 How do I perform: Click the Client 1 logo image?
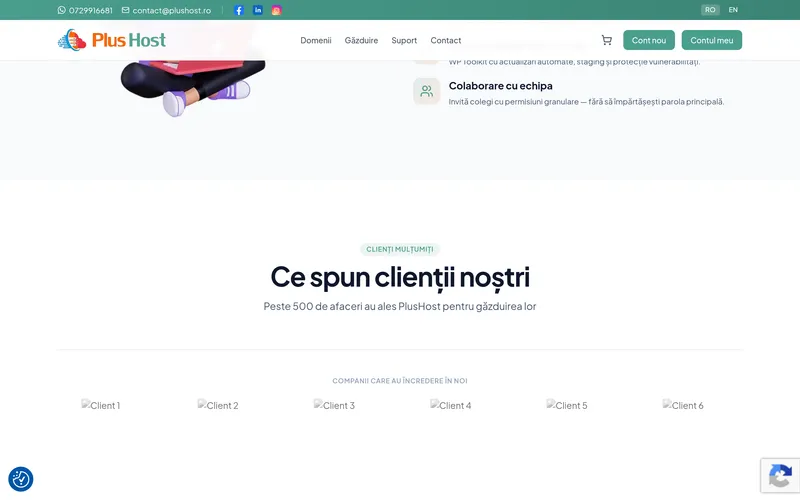point(101,405)
